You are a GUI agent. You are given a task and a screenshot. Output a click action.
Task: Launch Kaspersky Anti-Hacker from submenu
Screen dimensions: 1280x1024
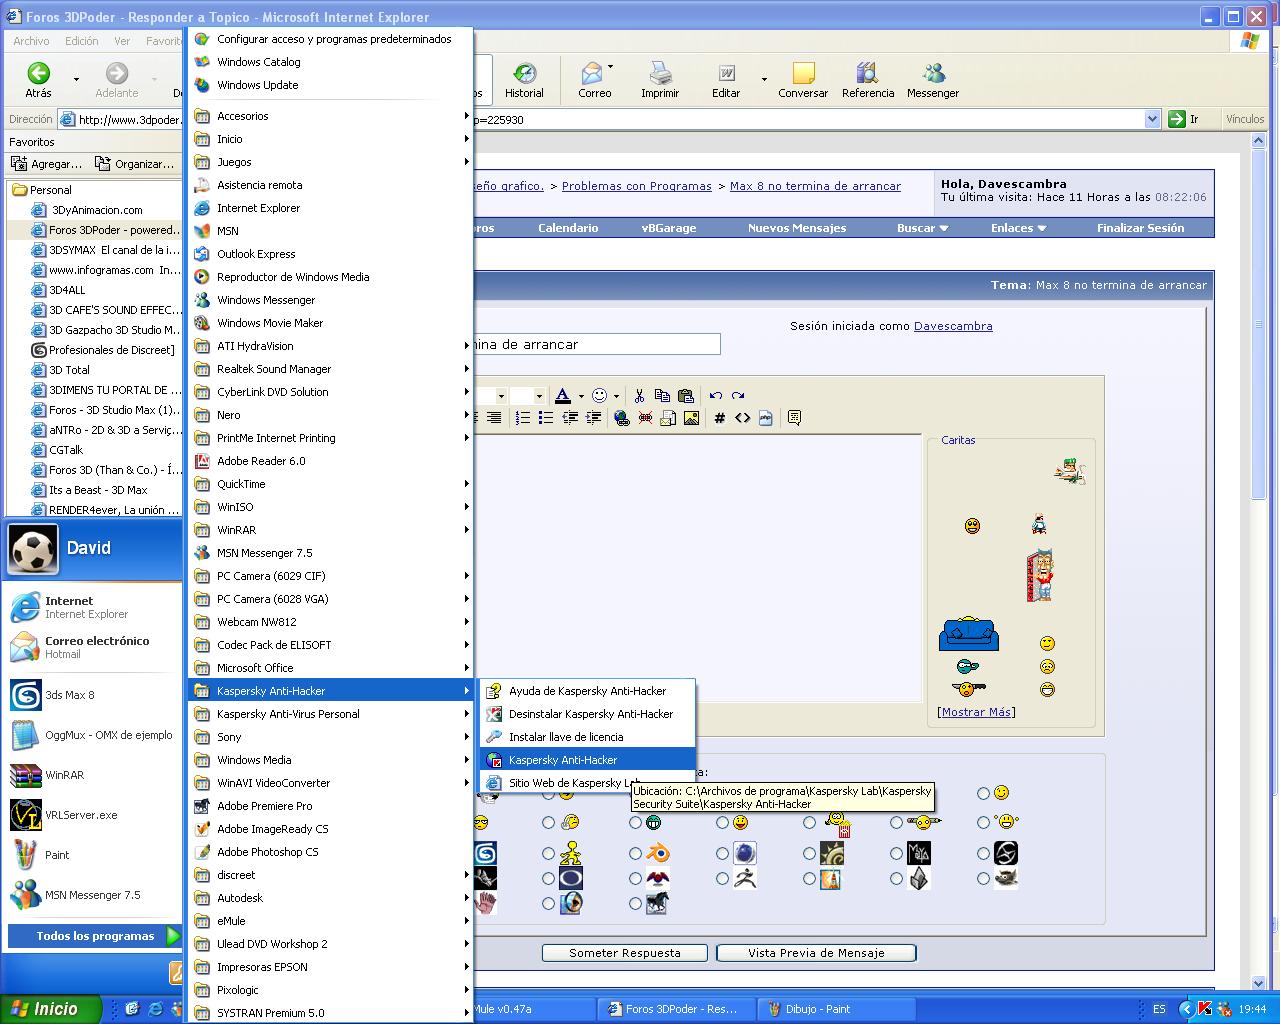click(587, 760)
